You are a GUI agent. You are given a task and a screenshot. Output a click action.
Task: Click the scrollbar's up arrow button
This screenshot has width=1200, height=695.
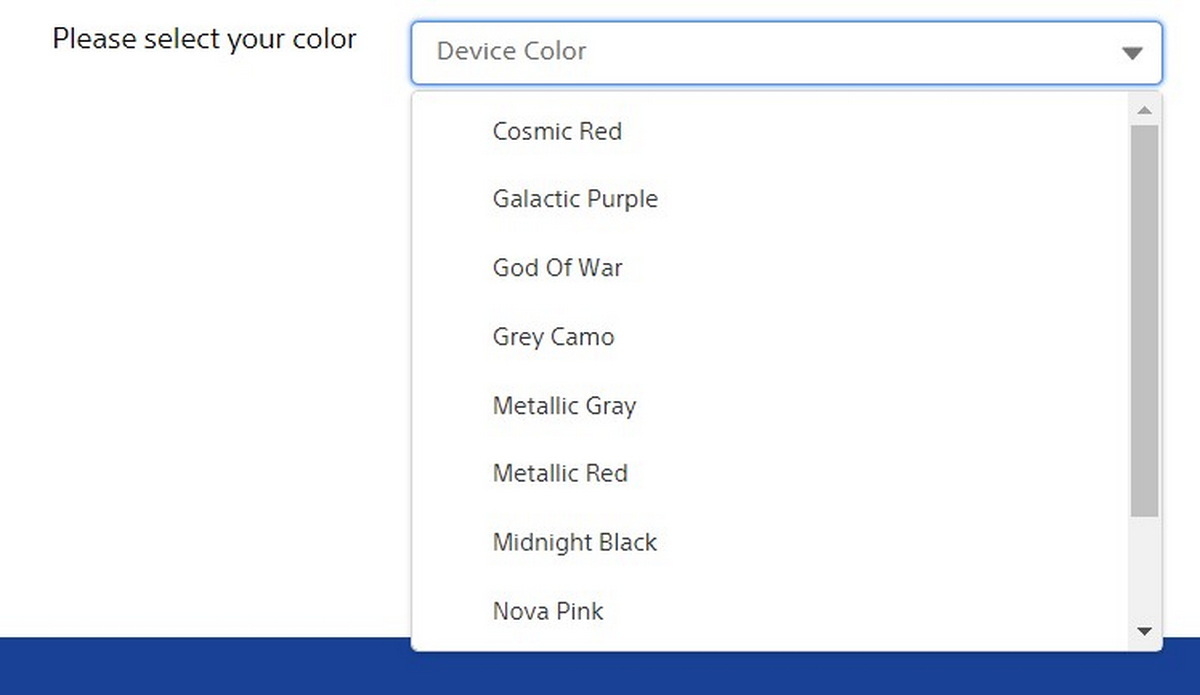click(1145, 109)
